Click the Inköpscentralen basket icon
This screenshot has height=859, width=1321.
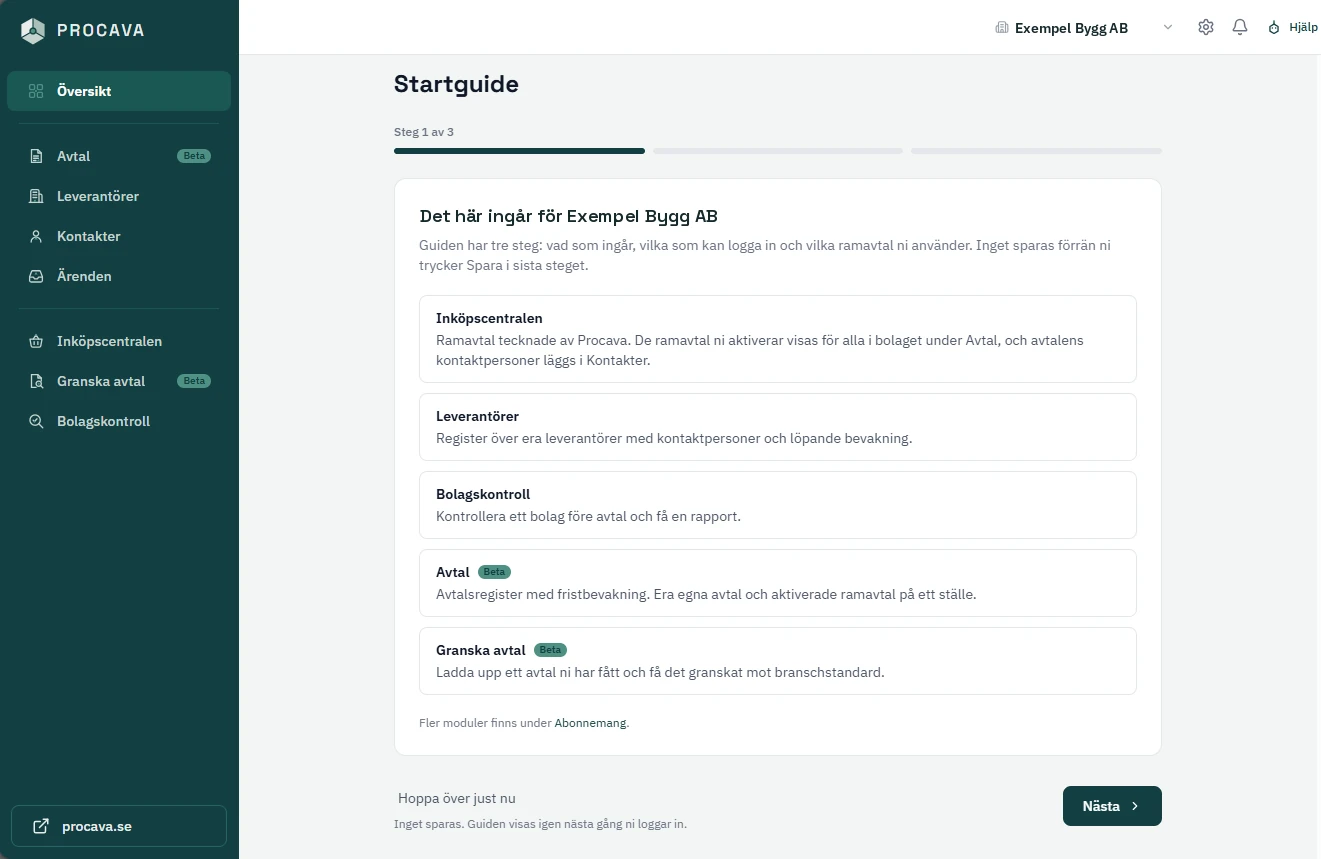pyautogui.click(x=36, y=341)
